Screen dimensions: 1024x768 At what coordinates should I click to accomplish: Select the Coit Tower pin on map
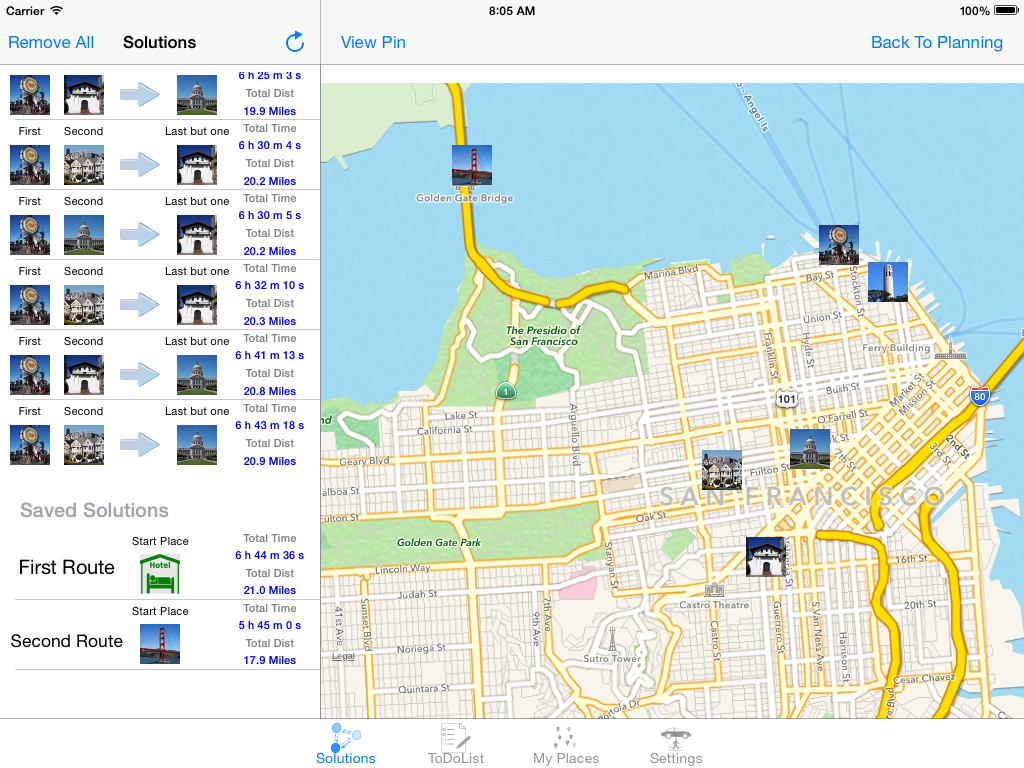[888, 282]
